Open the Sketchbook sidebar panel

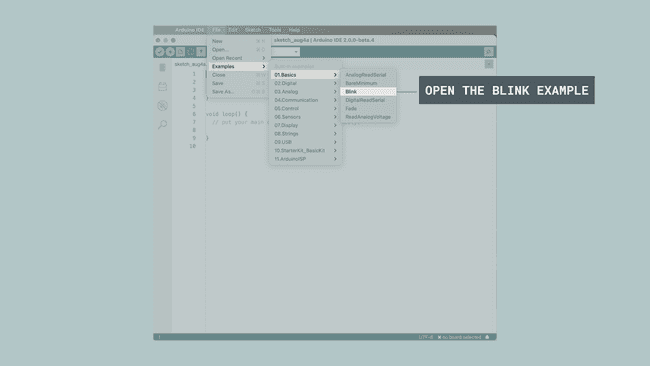click(162, 68)
